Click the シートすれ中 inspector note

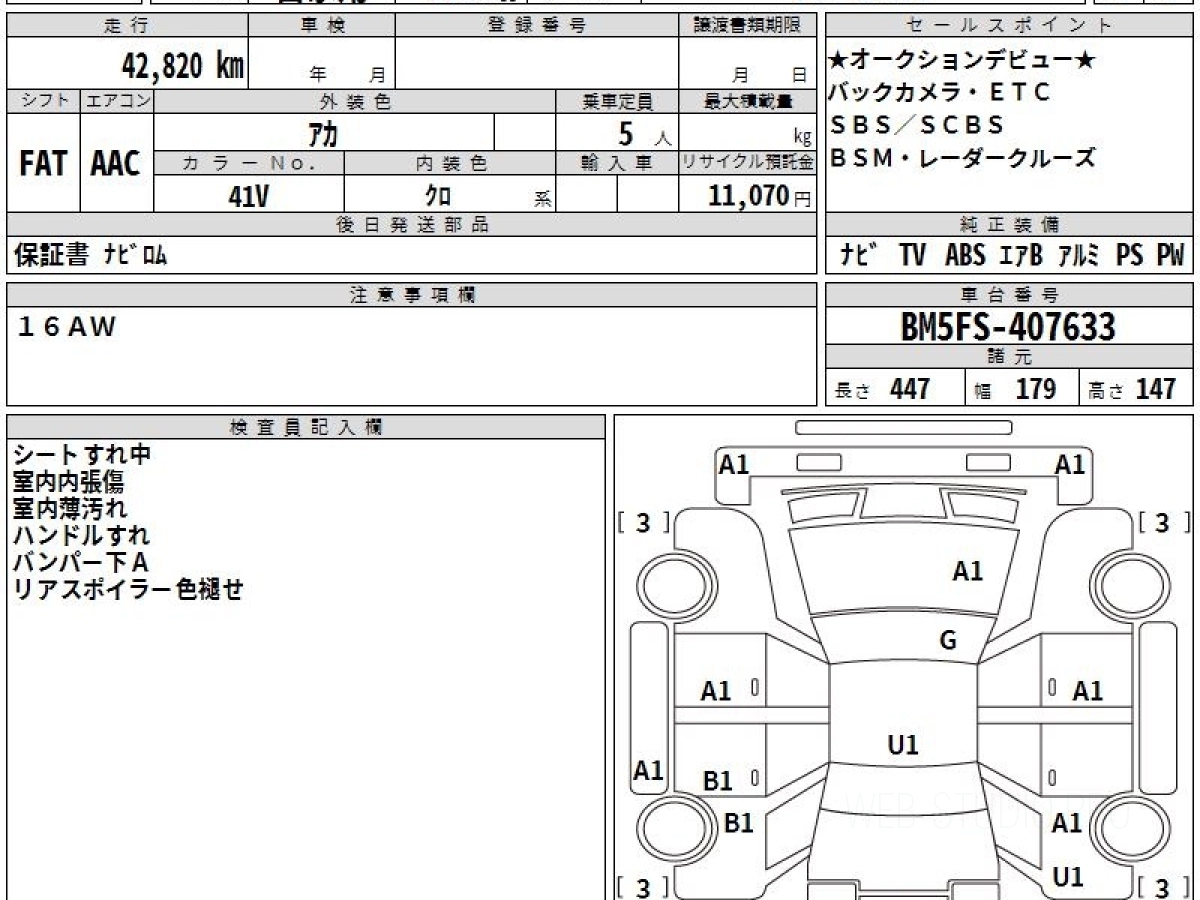coord(82,454)
